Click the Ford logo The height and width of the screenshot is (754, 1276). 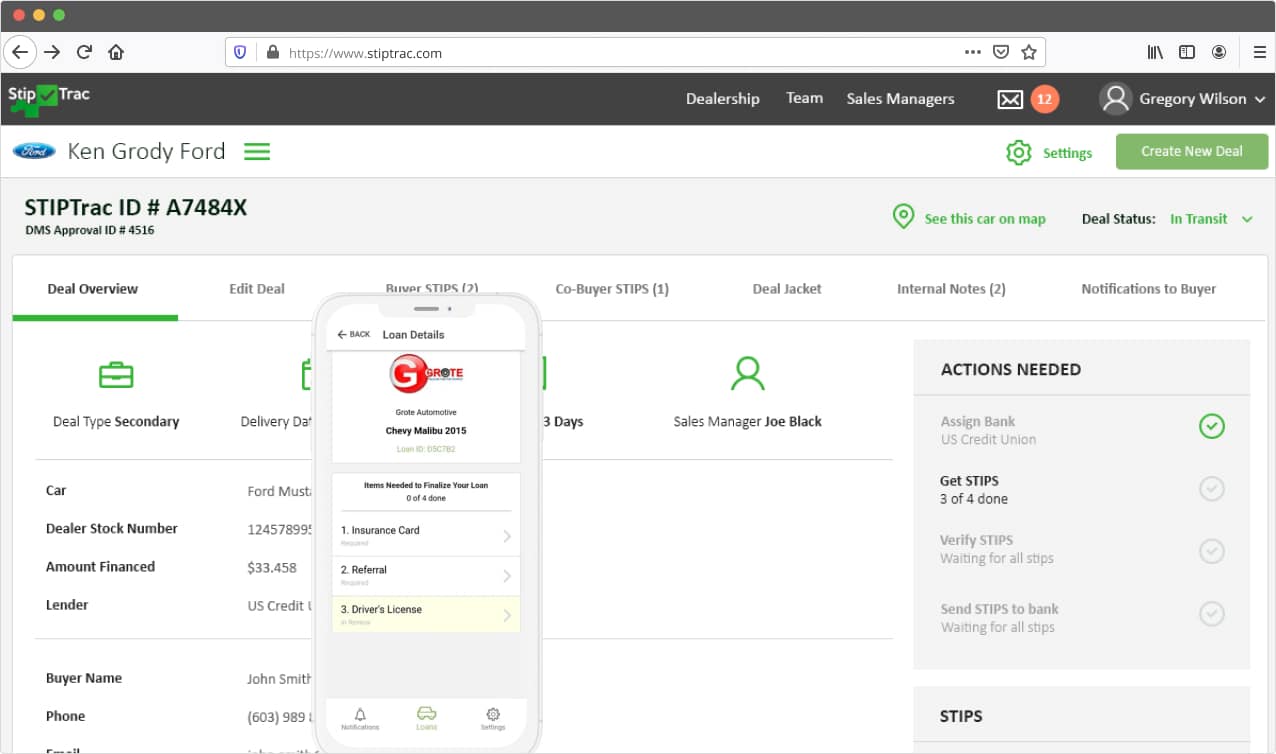tap(34, 151)
